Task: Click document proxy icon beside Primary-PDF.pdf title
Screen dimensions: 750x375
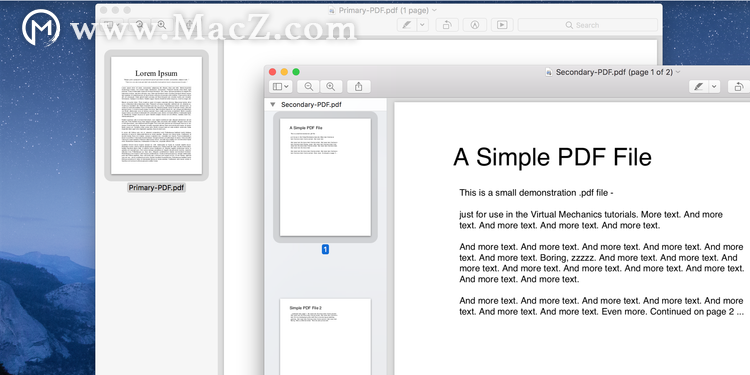Action: 332,10
